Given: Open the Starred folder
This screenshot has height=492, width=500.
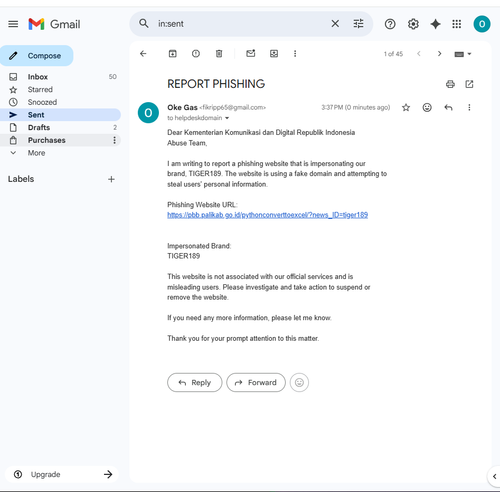Looking at the screenshot, I should click(x=60, y=89).
